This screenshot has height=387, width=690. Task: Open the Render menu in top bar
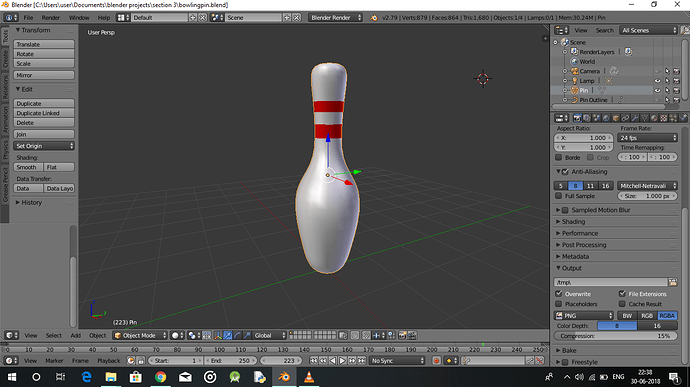tap(51, 18)
